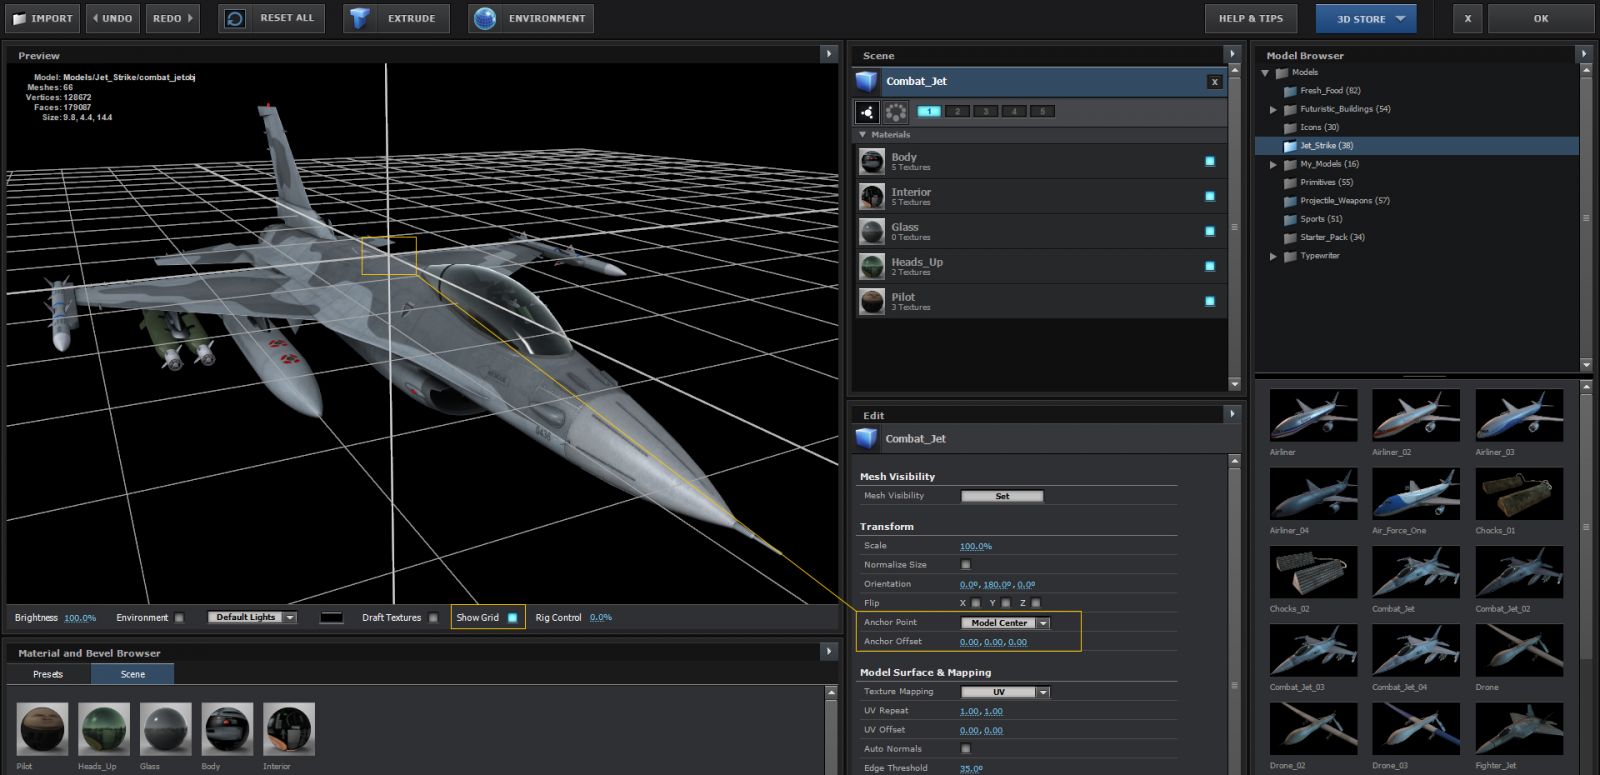Enable the Draft Textures checkbox
The width and height of the screenshot is (1600, 775).
(433, 618)
